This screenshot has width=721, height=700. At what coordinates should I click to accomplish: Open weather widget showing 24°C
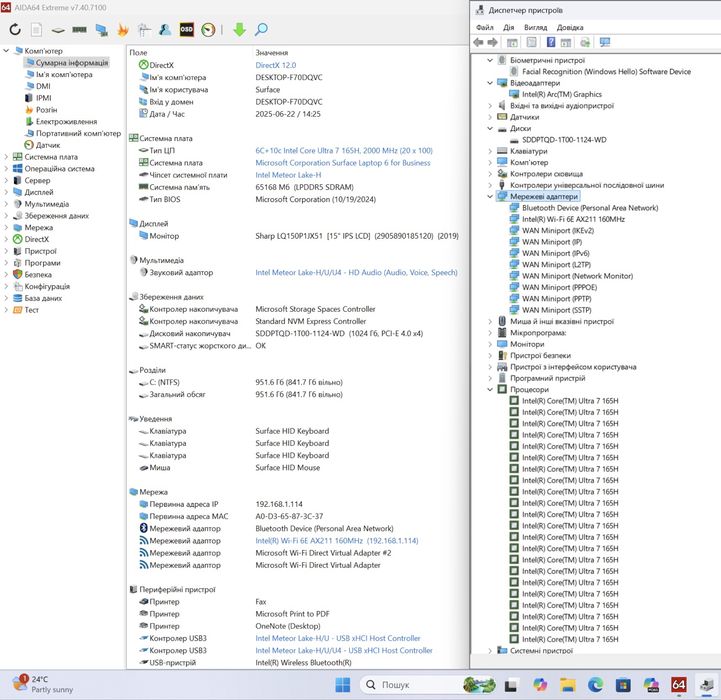(43, 684)
